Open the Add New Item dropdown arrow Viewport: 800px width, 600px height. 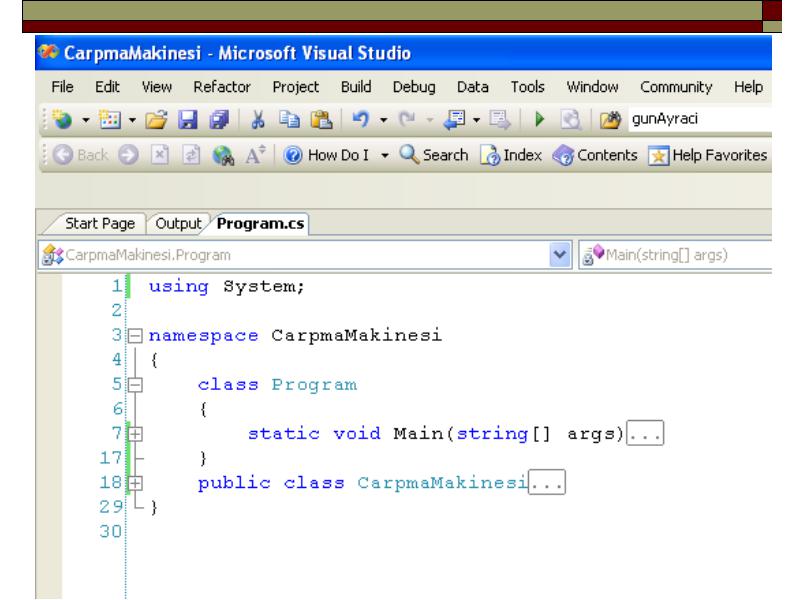[132, 120]
